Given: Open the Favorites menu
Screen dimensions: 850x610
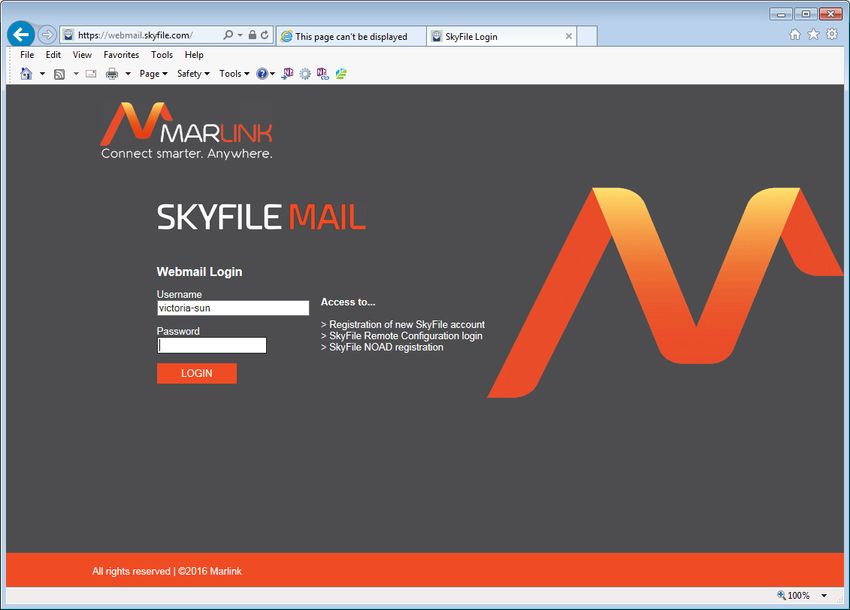Looking at the screenshot, I should pyautogui.click(x=121, y=55).
